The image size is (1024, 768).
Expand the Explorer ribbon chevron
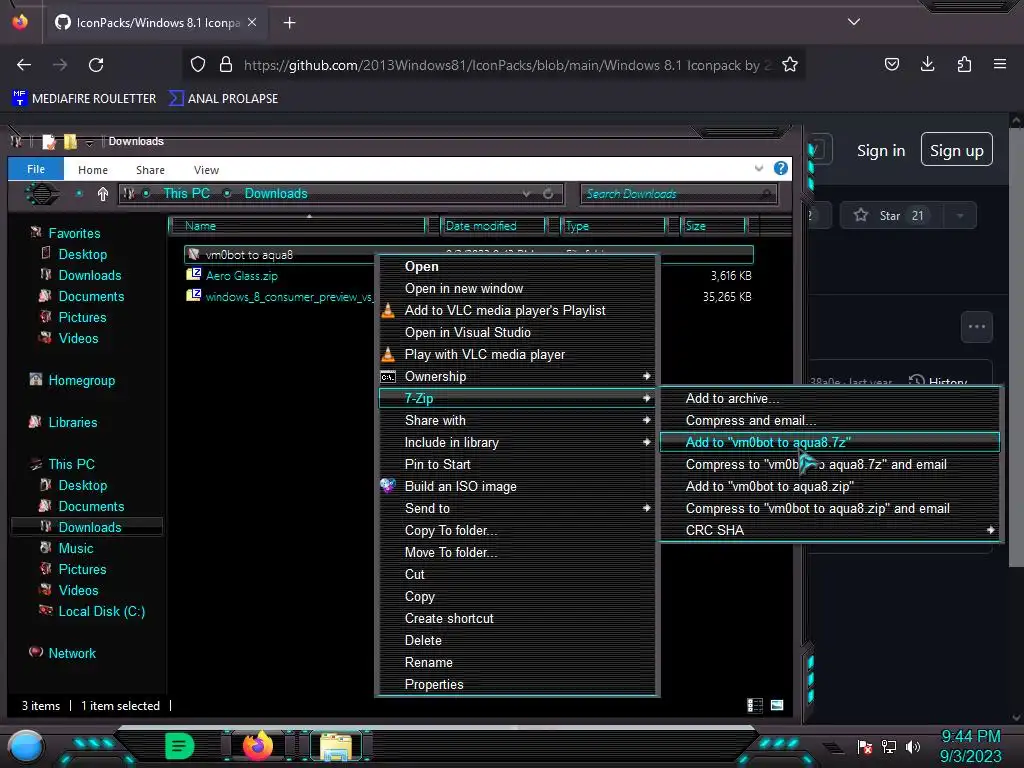(x=758, y=168)
